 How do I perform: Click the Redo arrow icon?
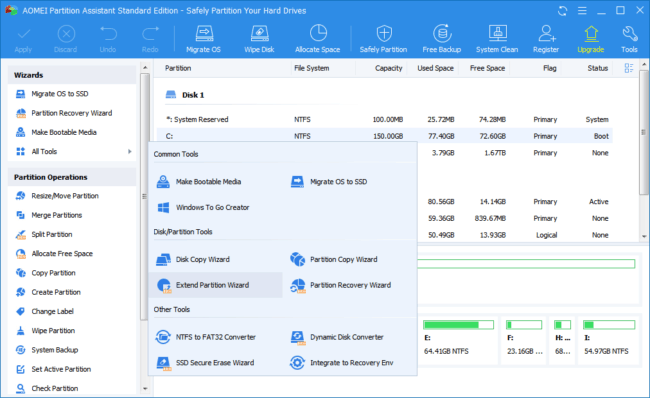(150, 39)
